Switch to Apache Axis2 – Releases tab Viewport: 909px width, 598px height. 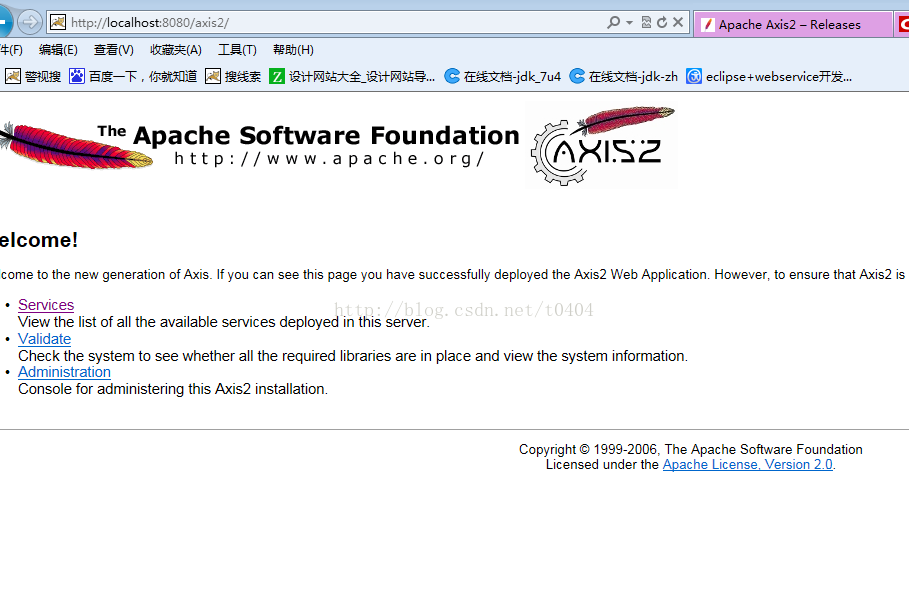(x=793, y=24)
